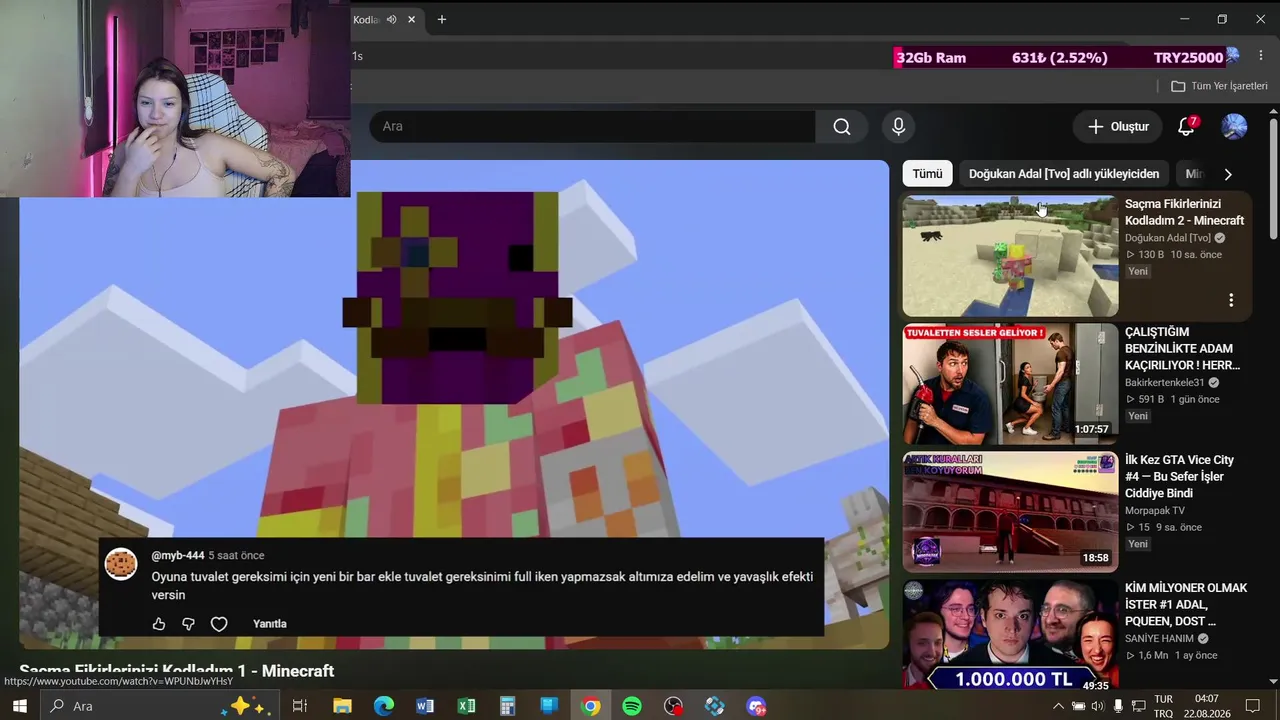Open Microsoft Edge from the taskbar
The width and height of the screenshot is (1280, 720).
point(384,706)
